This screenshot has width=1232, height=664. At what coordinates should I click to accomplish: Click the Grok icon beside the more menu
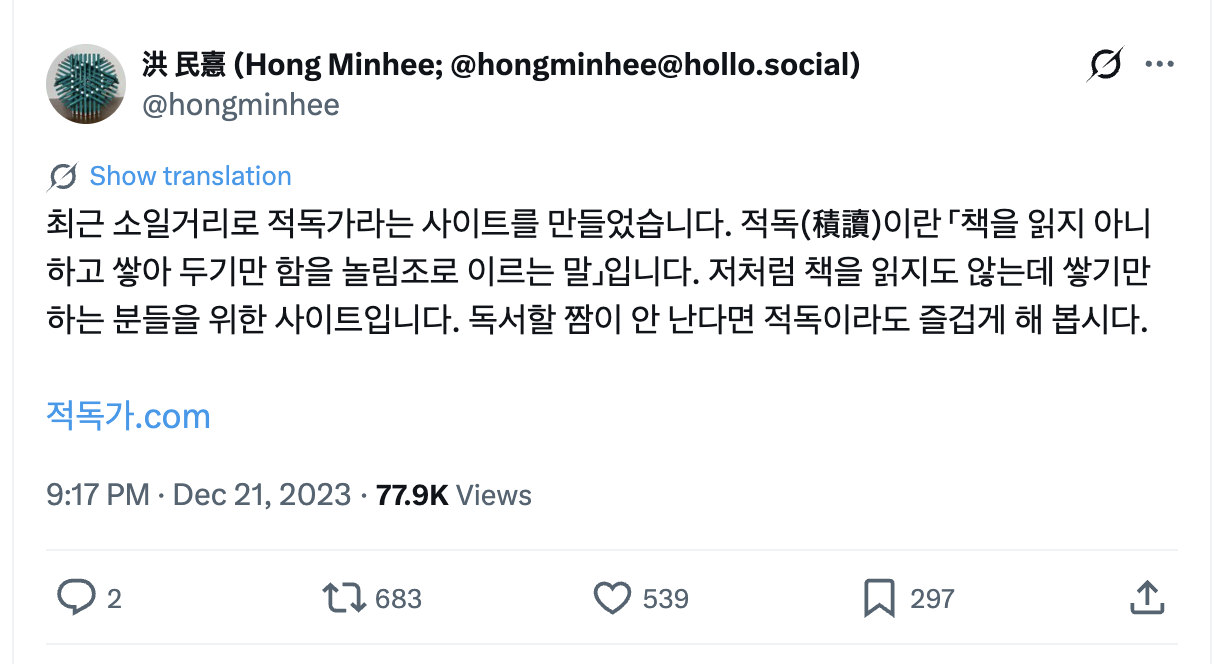(1105, 65)
